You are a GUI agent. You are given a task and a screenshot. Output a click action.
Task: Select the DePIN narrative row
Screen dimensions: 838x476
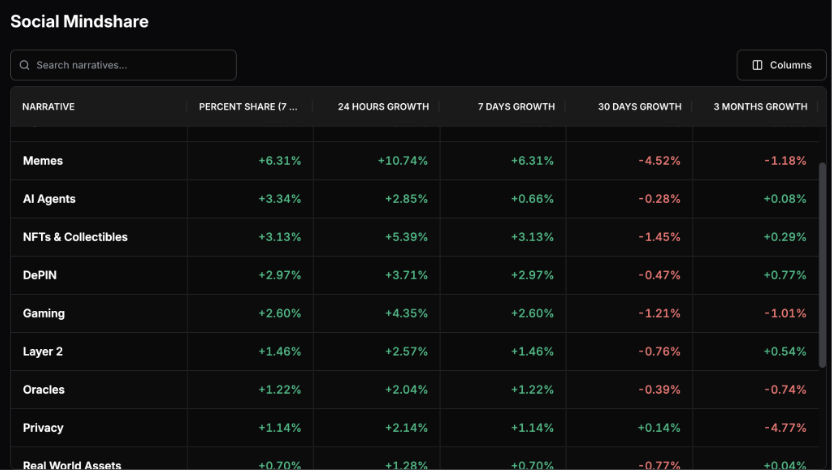tap(39, 275)
